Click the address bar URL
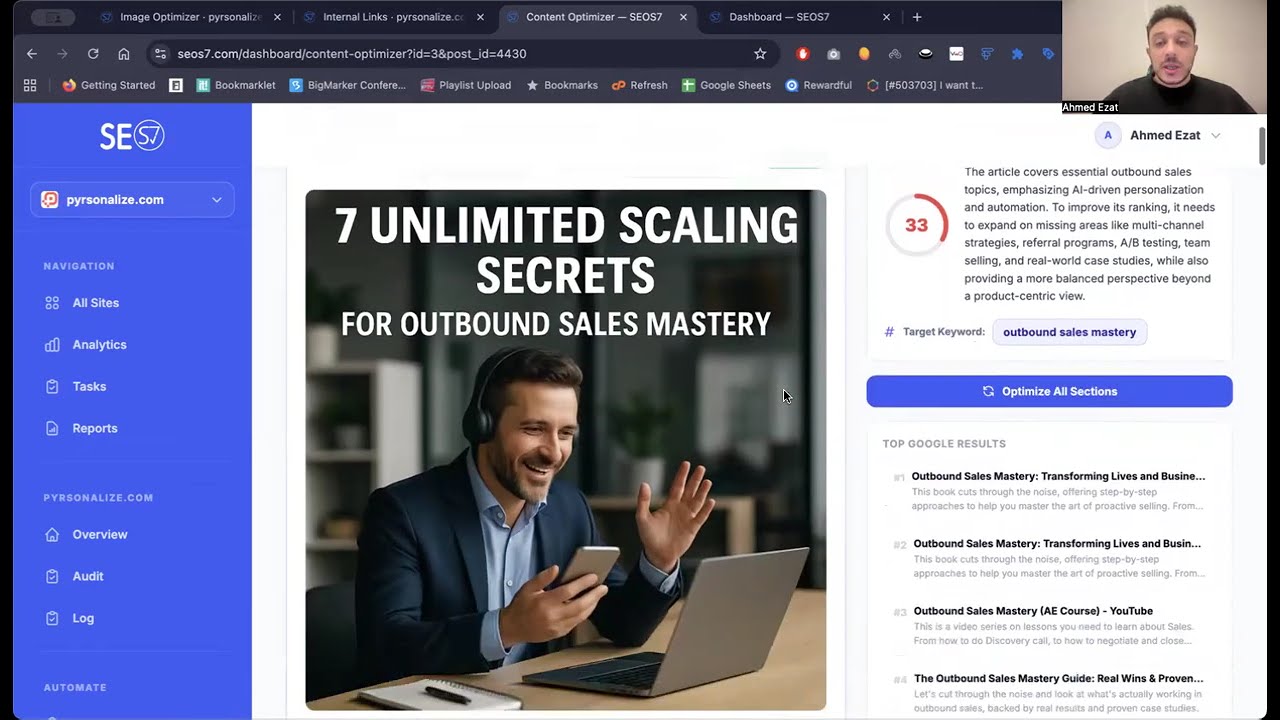Image resolution: width=1280 pixels, height=720 pixels. point(352,54)
